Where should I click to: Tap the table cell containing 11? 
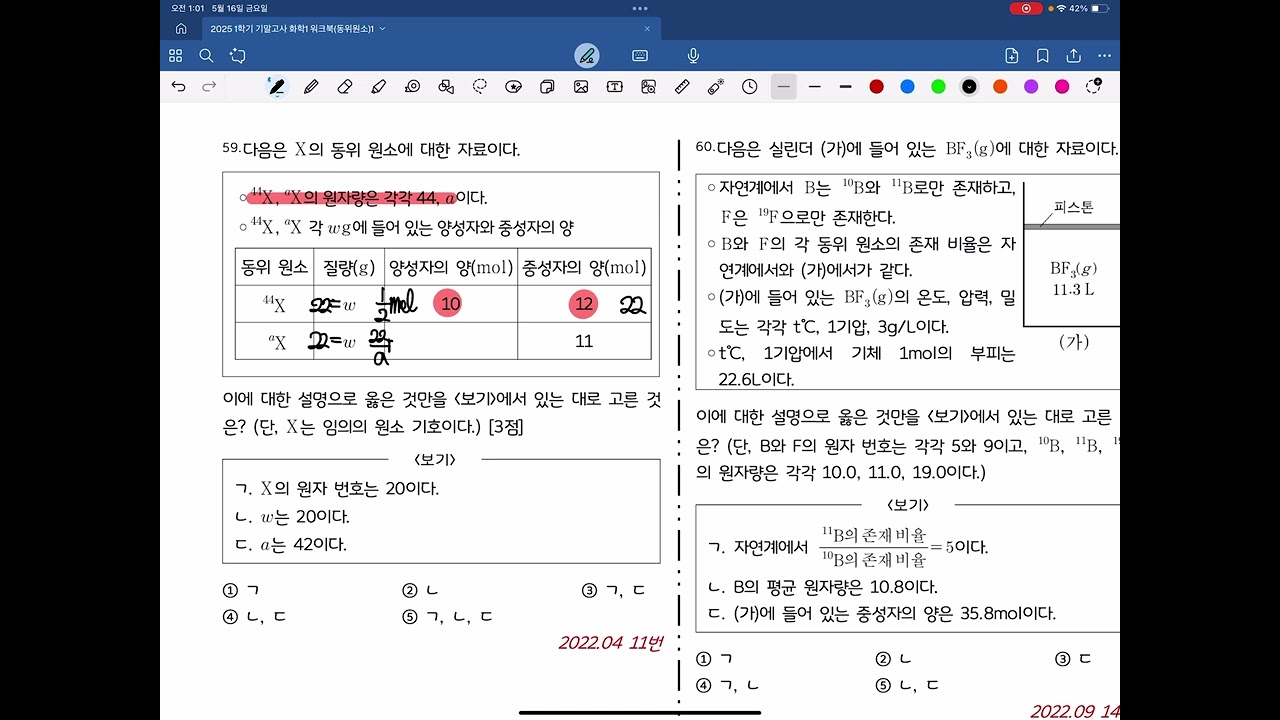tap(584, 341)
